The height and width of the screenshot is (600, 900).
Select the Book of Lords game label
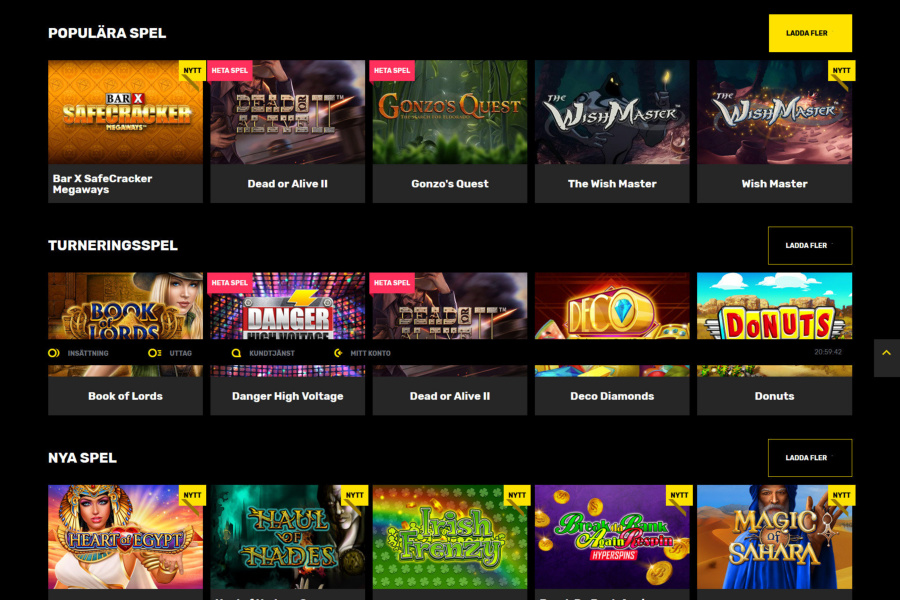click(x=125, y=396)
